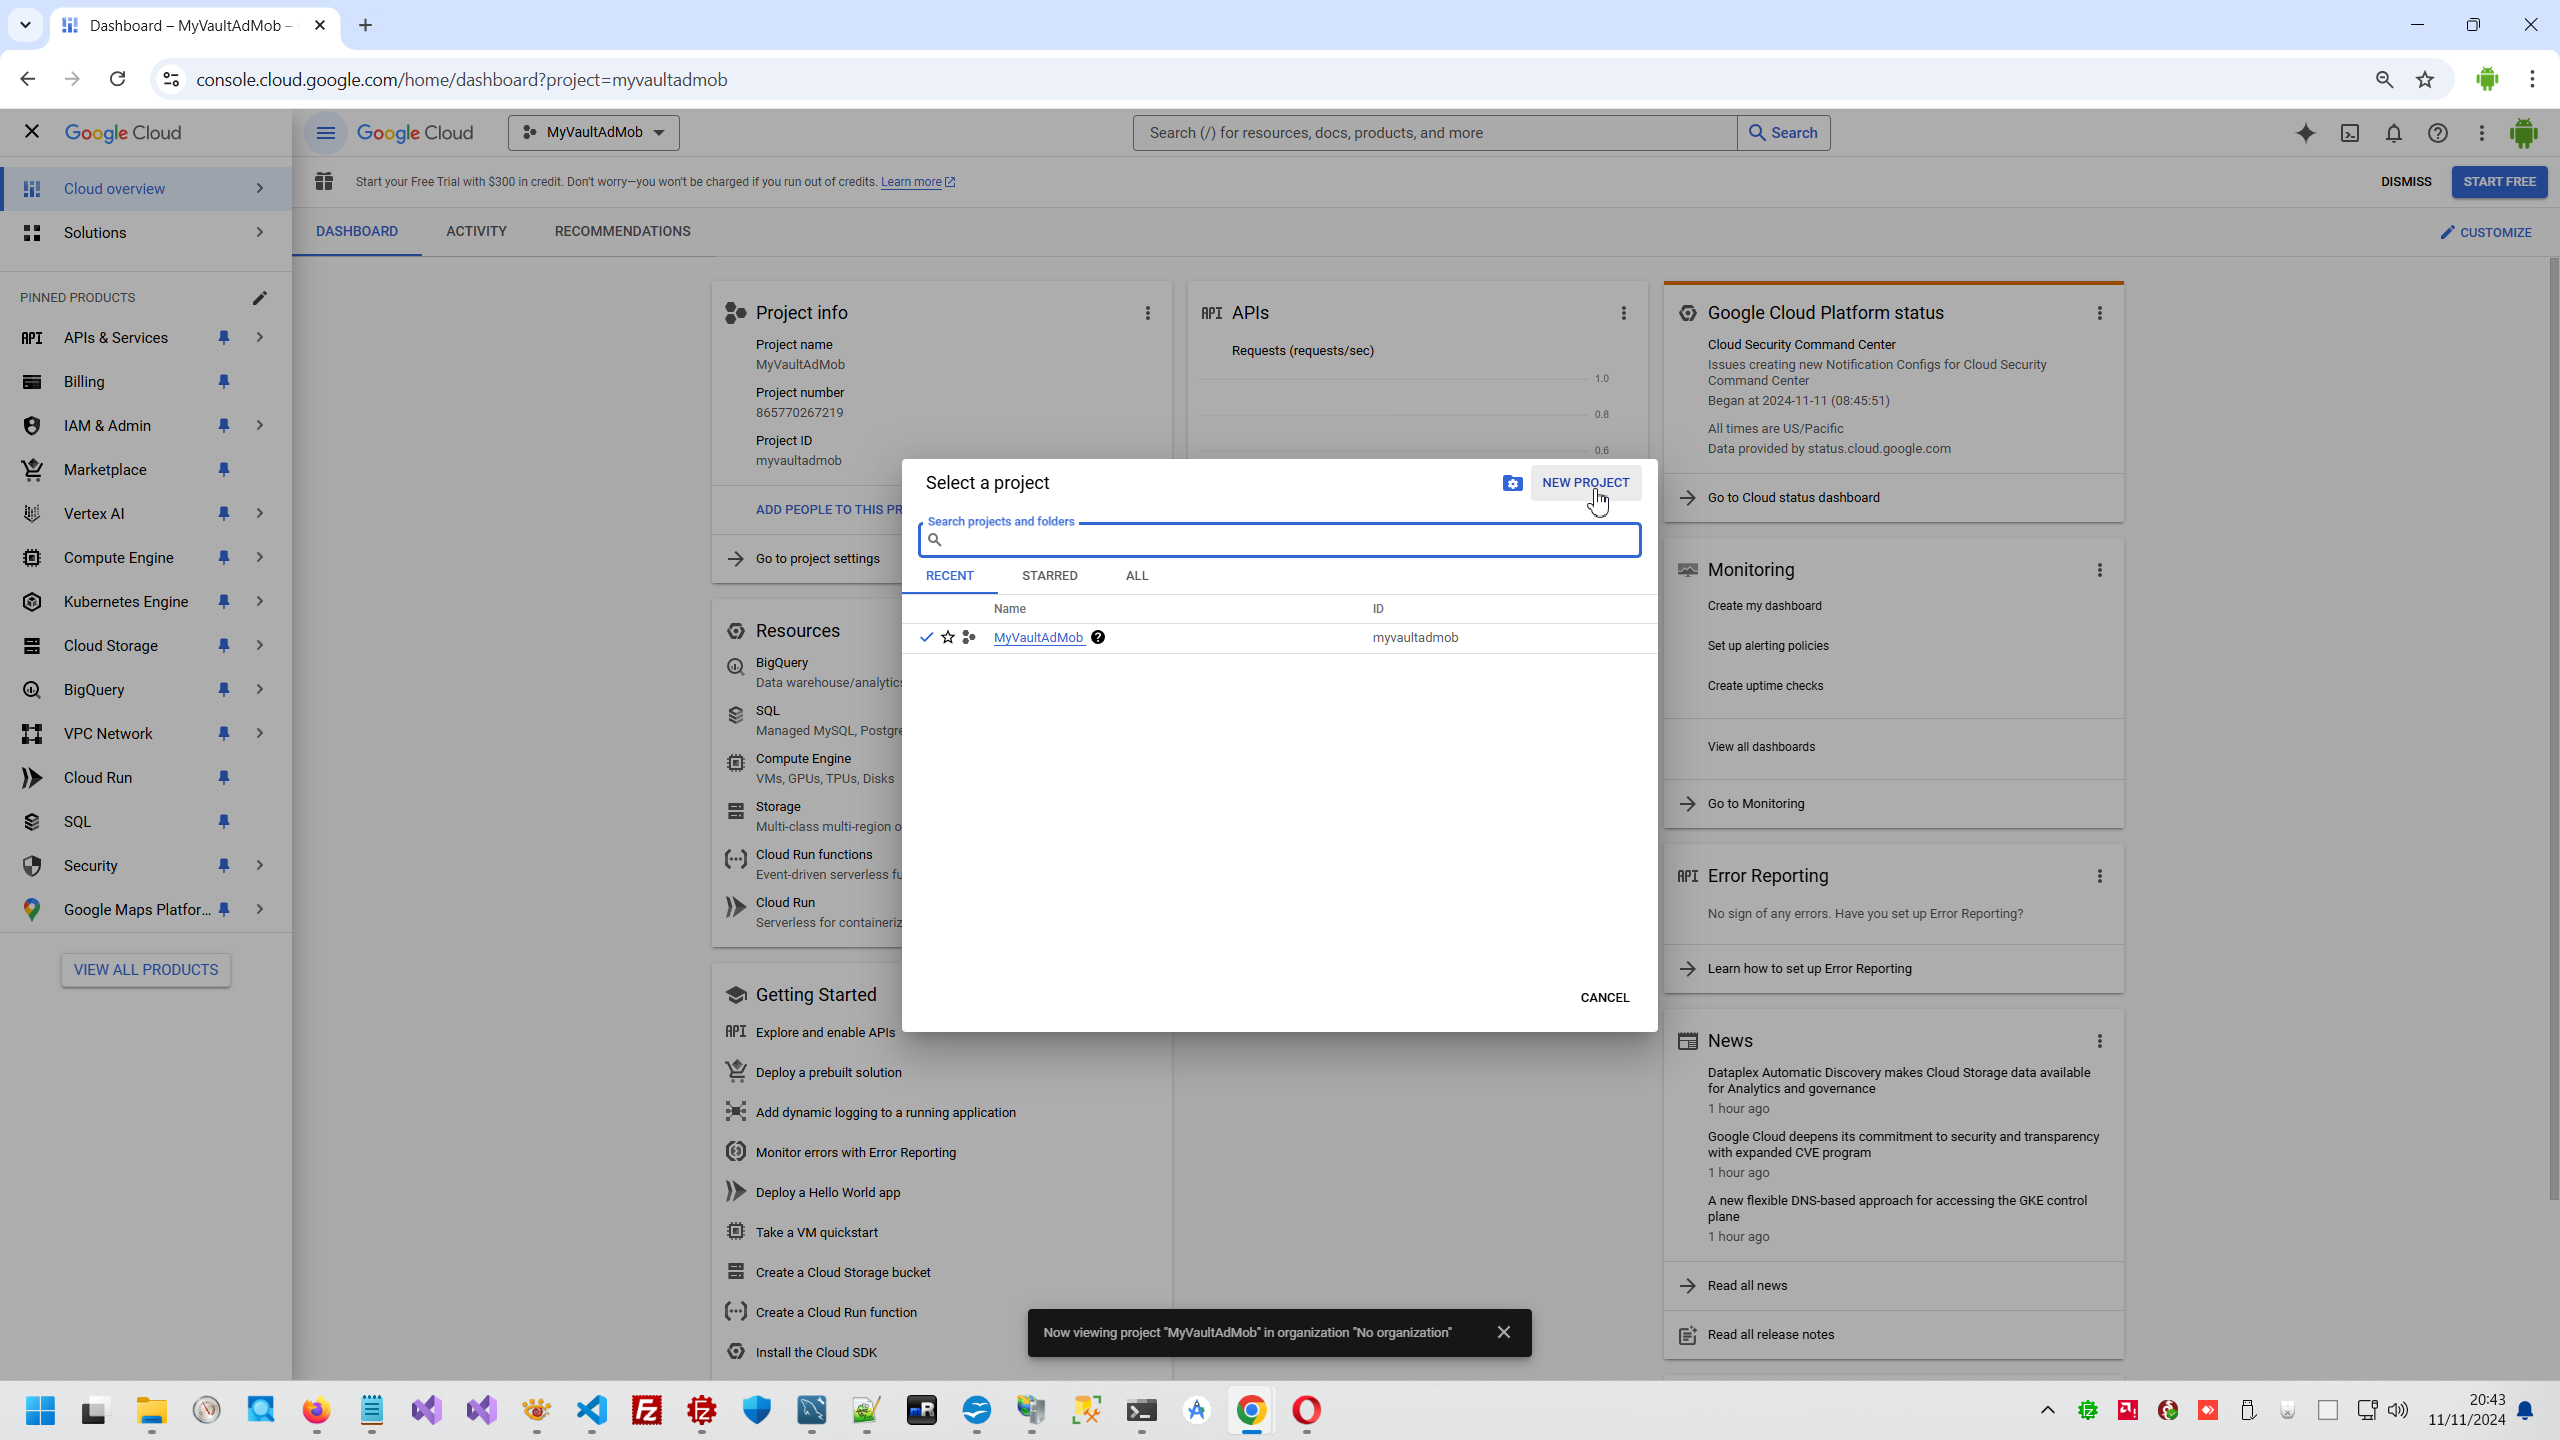Activate Cloud Shell terminal icon
The image size is (2560, 1440).
tap(2349, 133)
